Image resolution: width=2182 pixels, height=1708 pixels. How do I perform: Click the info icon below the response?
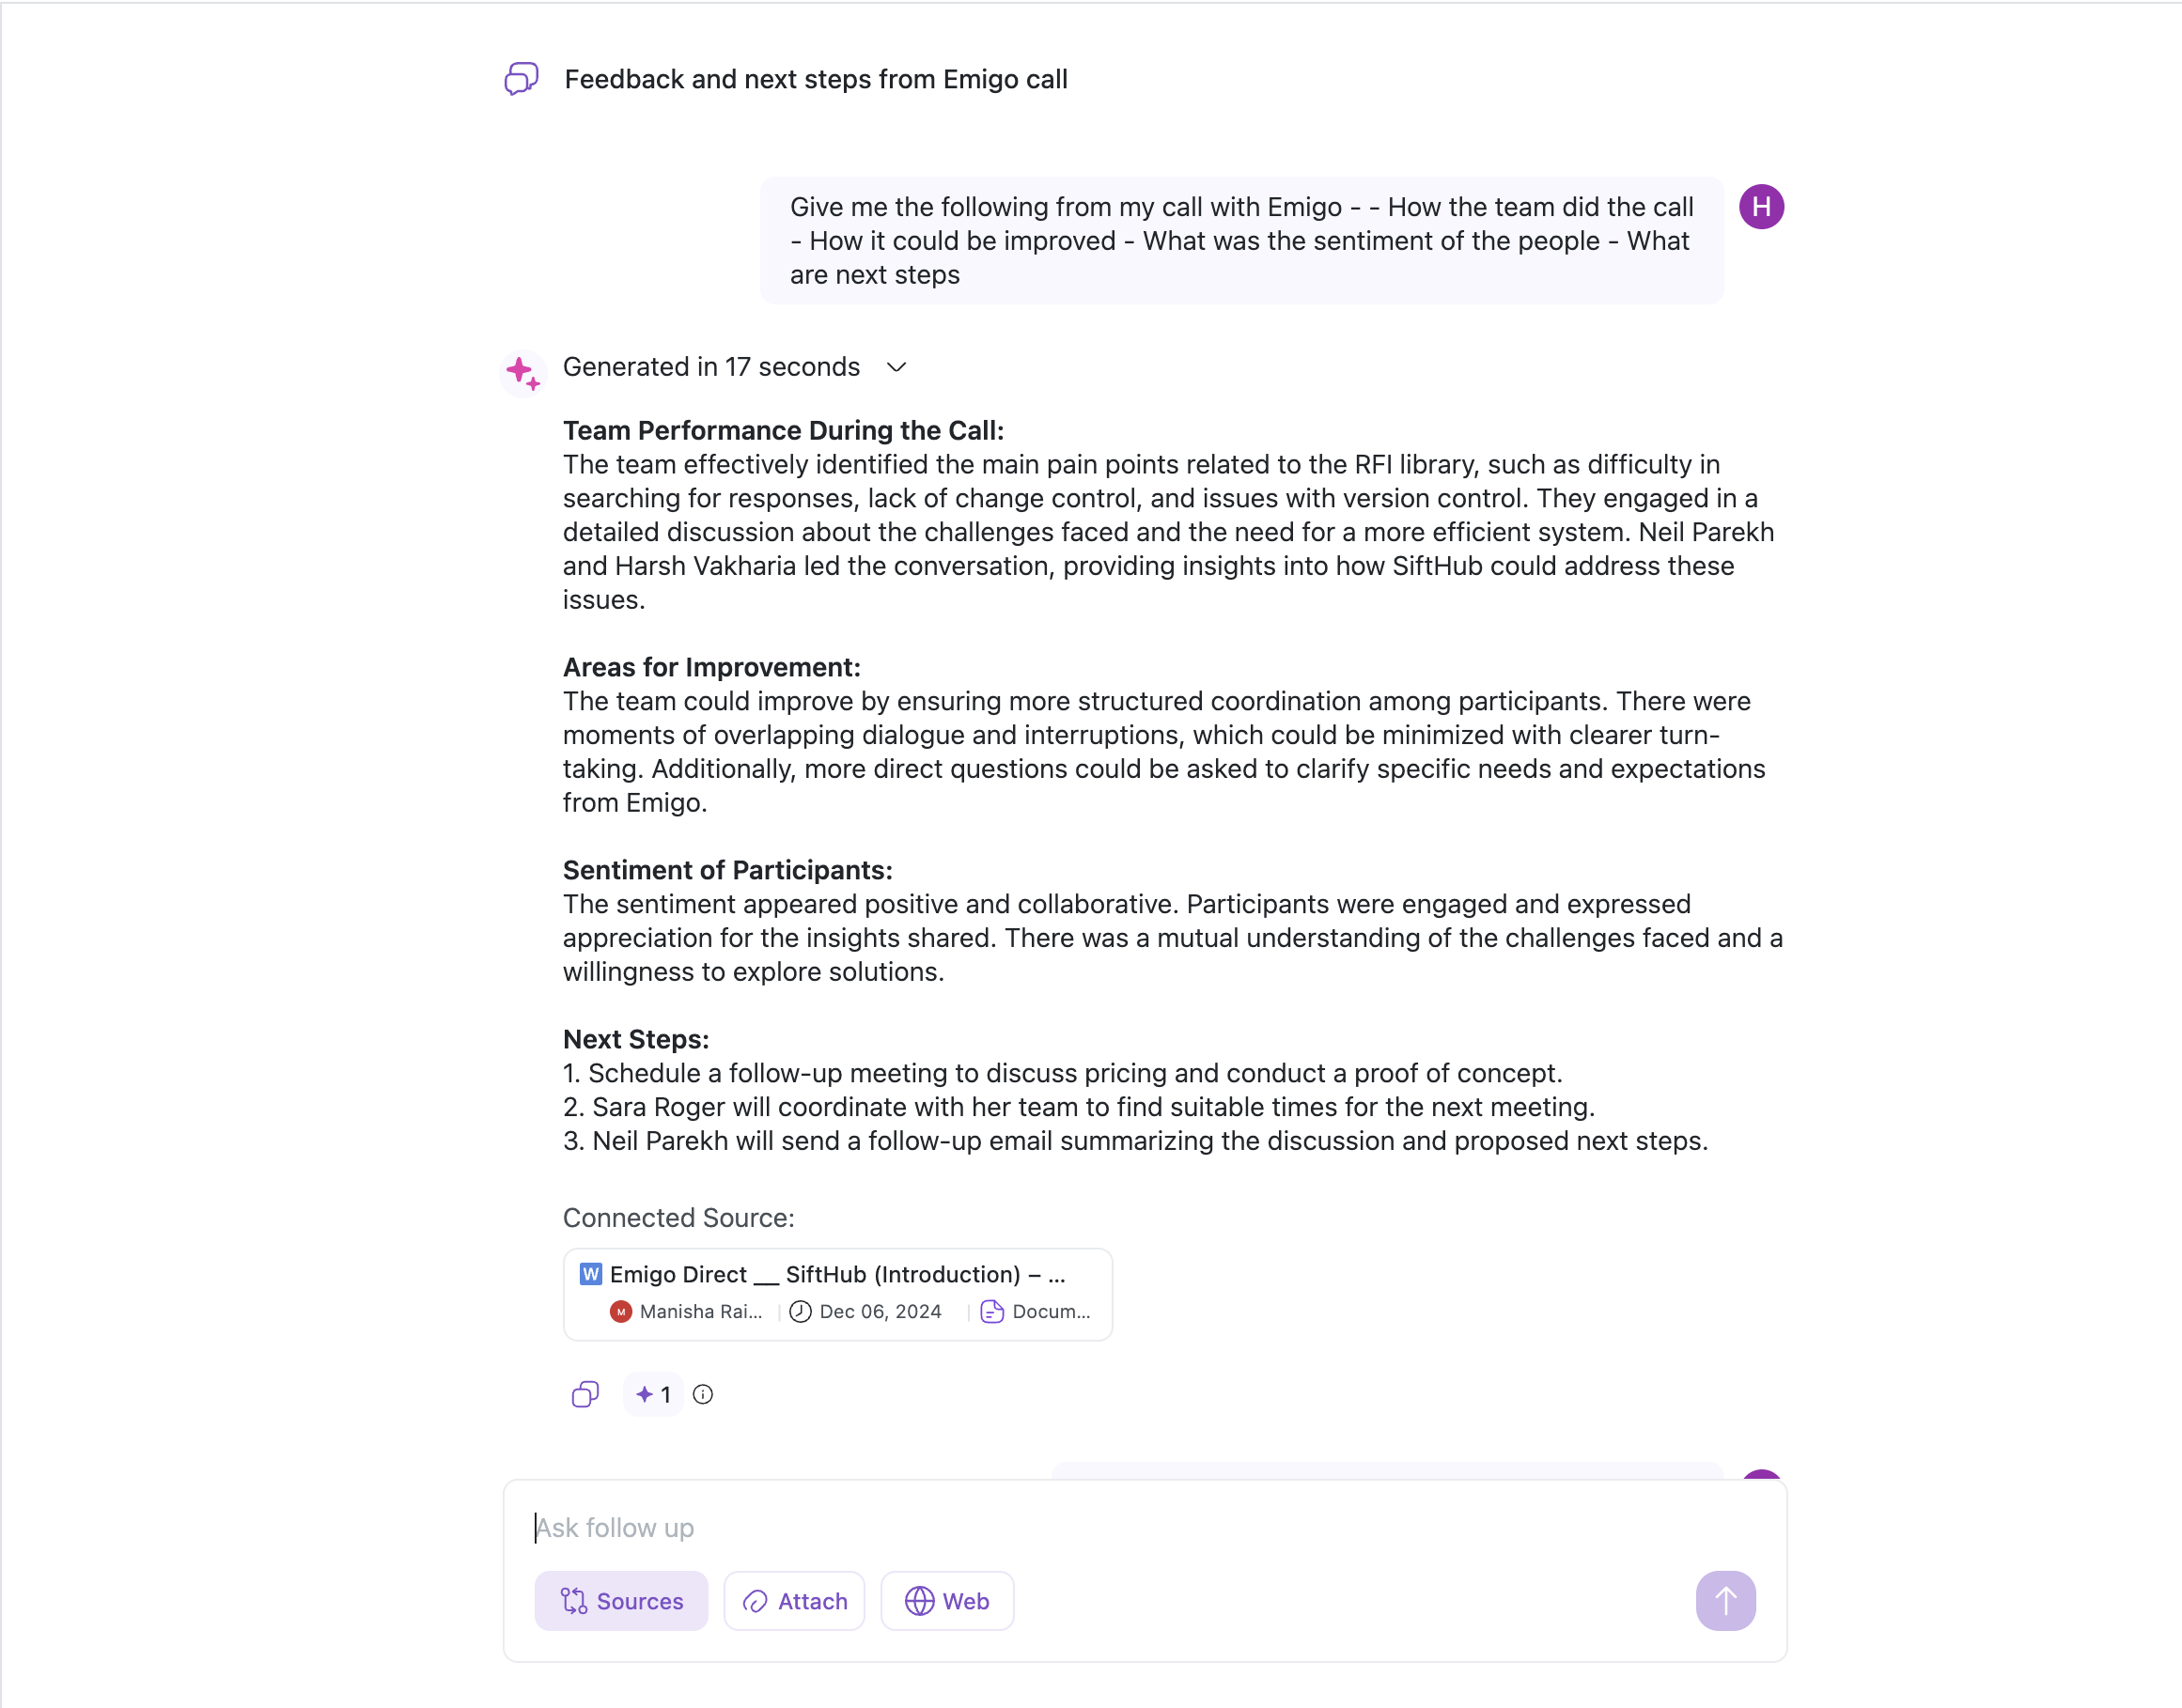pyautogui.click(x=703, y=1394)
